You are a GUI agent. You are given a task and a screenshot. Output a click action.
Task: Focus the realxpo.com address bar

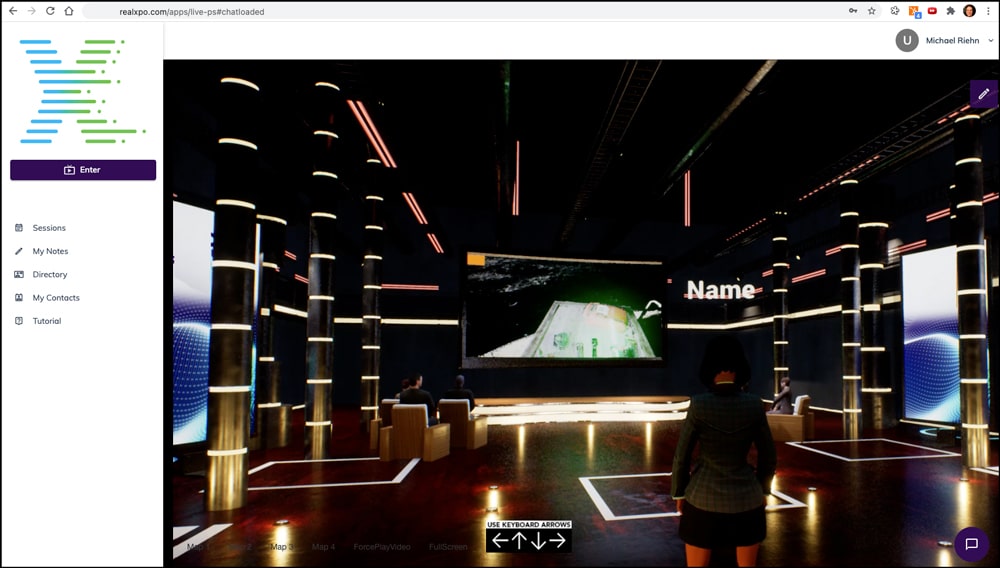[482, 11]
